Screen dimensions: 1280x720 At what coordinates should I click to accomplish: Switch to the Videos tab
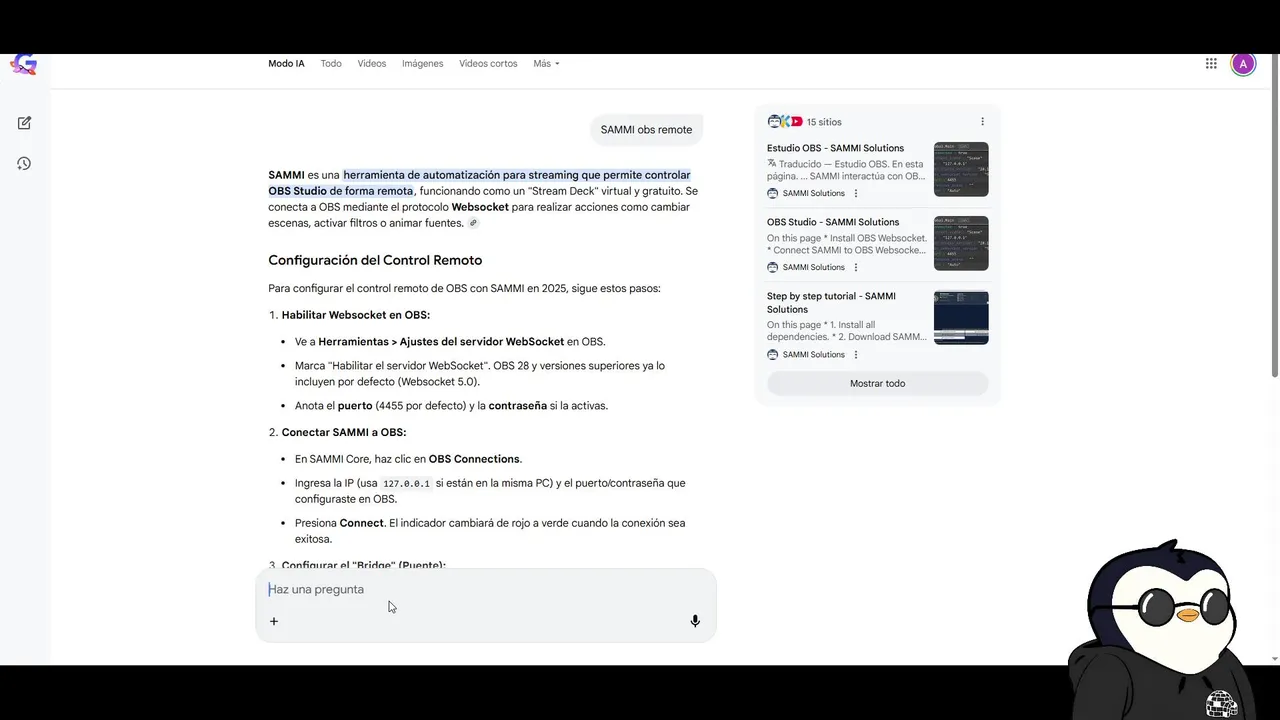pos(372,64)
